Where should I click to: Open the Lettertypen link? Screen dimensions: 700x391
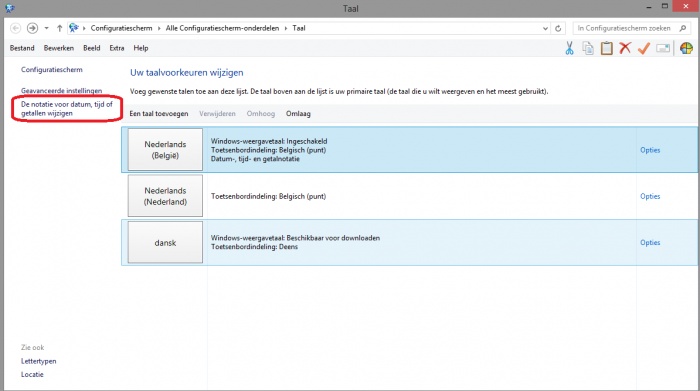pyautogui.click(x=38, y=361)
